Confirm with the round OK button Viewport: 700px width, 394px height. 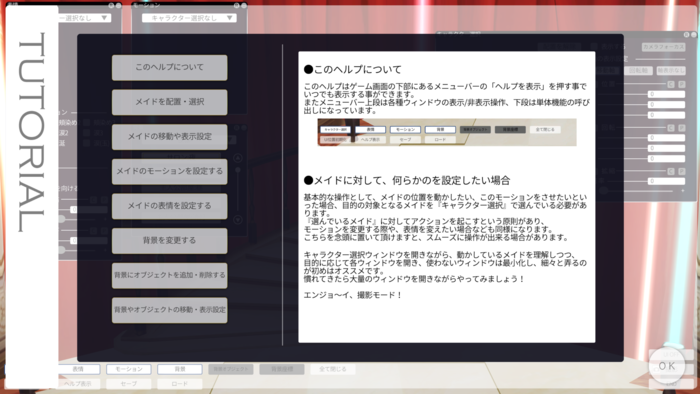click(x=667, y=366)
